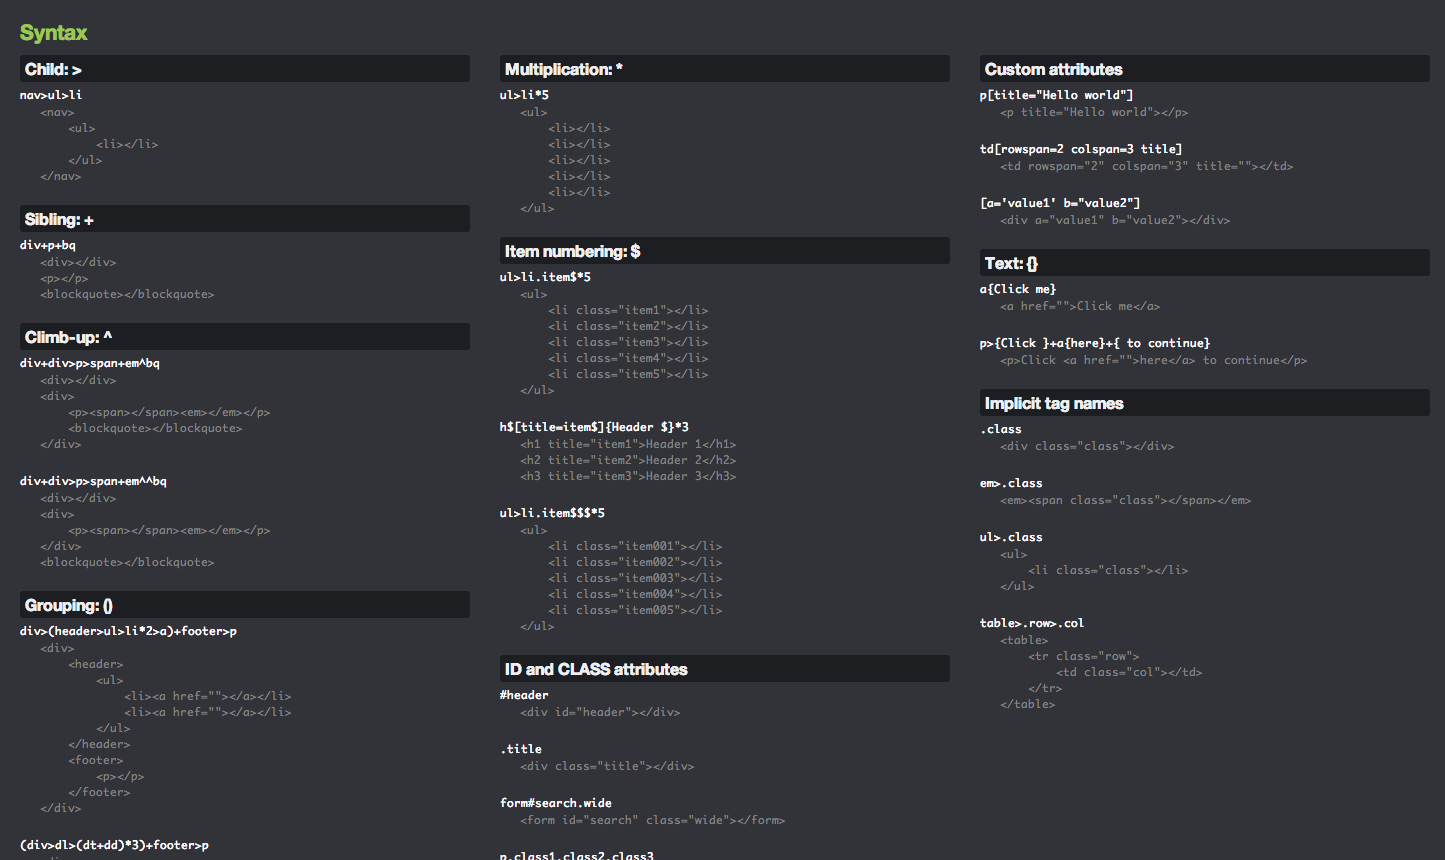This screenshot has width=1445, height=860.
Task: Click the "Sibling: +" section header
Action: click(x=59, y=219)
